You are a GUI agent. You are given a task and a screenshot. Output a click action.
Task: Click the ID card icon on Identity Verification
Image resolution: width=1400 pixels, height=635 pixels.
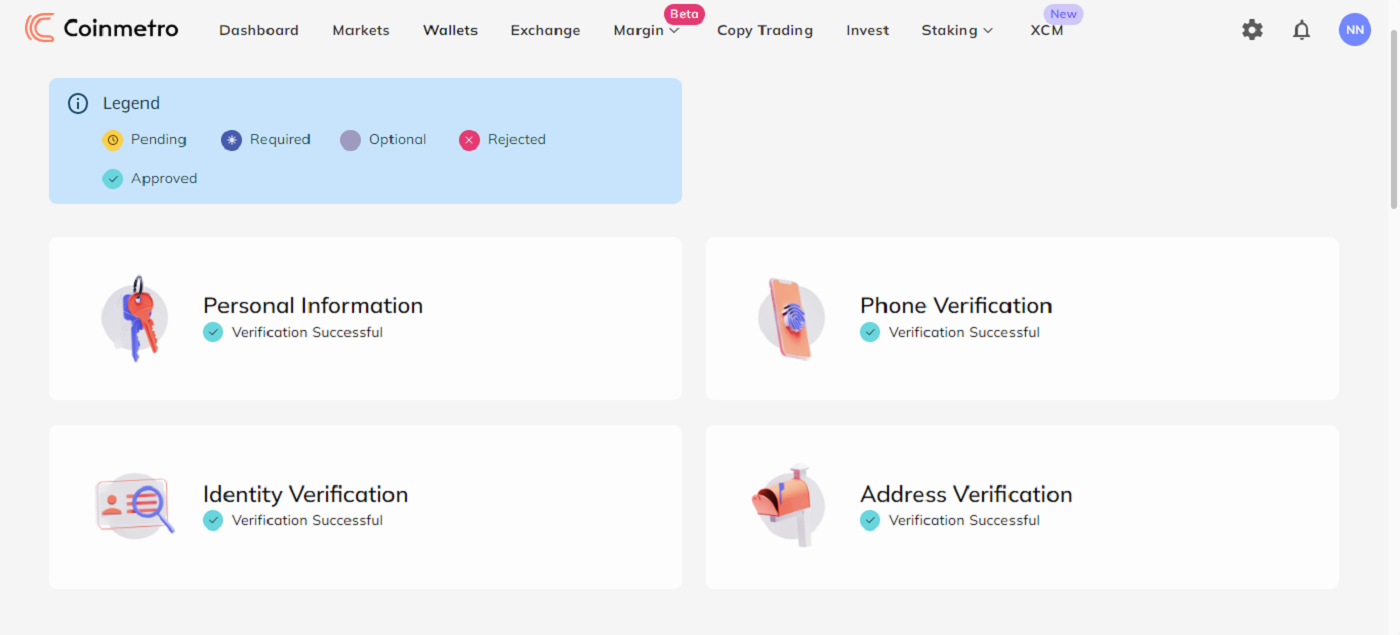(135, 506)
